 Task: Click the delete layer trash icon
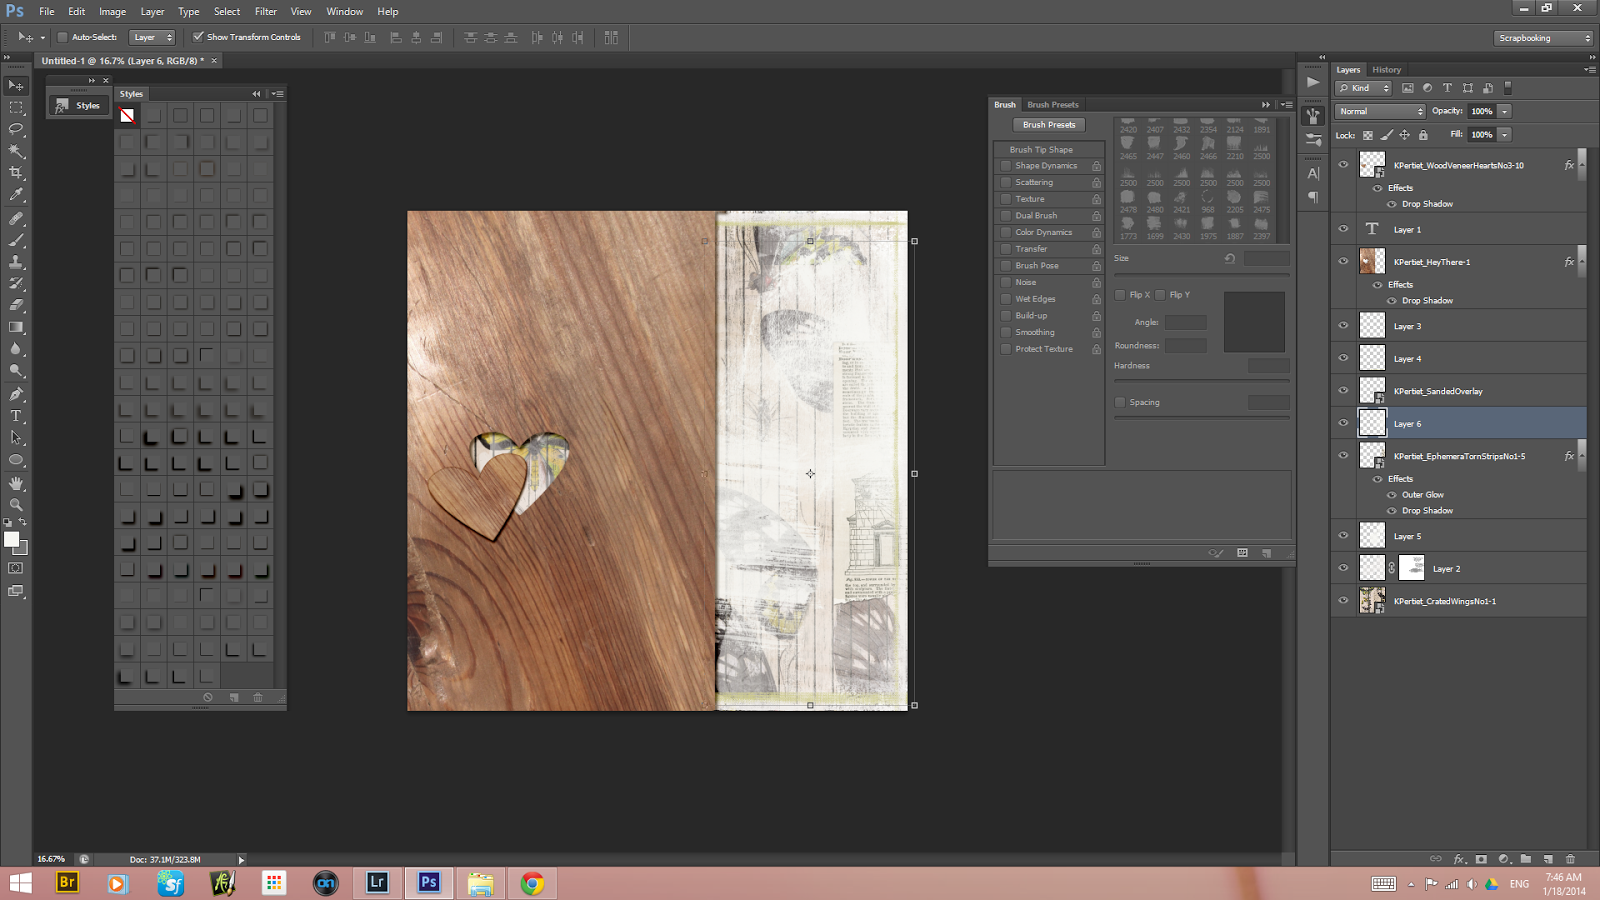point(1570,859)
